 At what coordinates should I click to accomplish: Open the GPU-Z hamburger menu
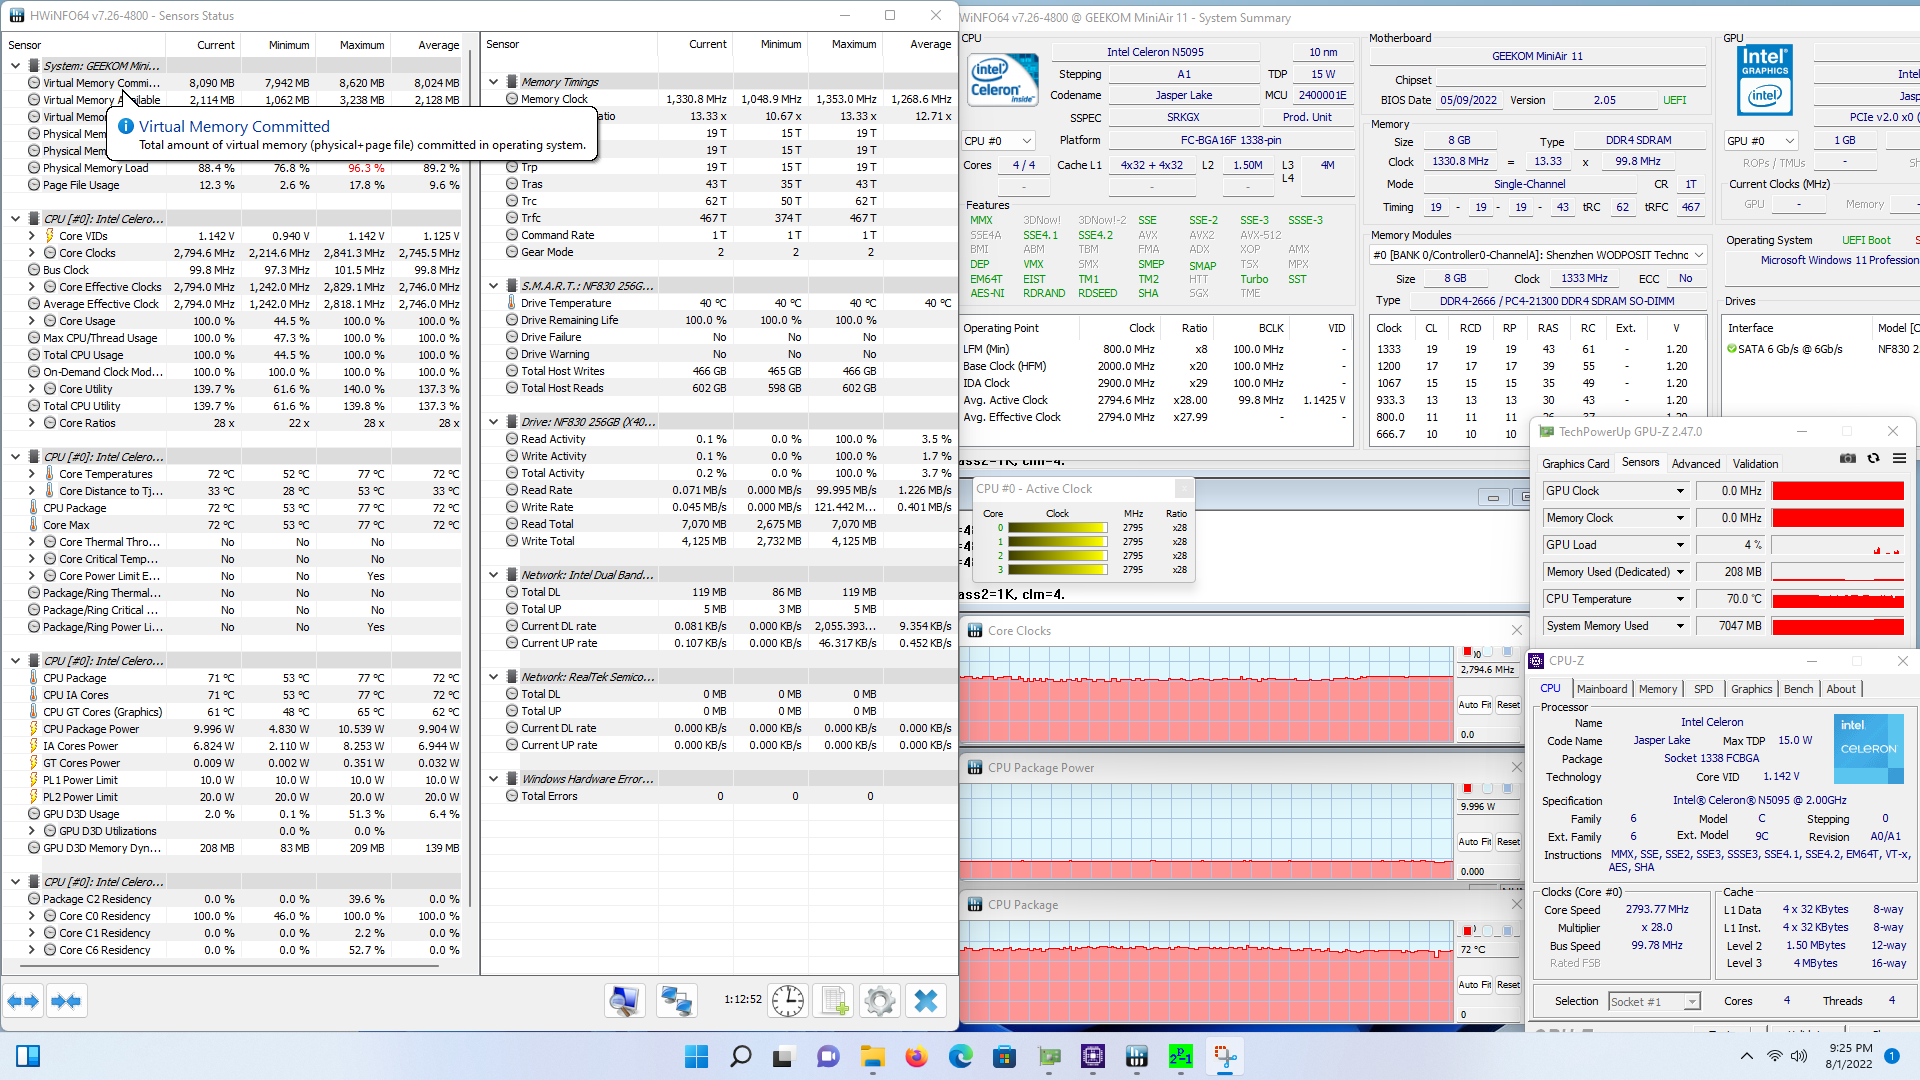(x=1899, y=458)
